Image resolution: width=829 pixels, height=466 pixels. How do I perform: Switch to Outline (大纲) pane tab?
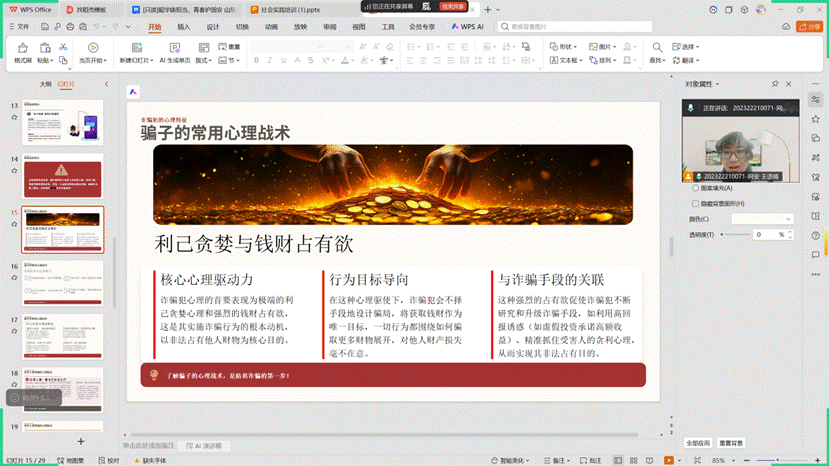click(x=46, y=84)
